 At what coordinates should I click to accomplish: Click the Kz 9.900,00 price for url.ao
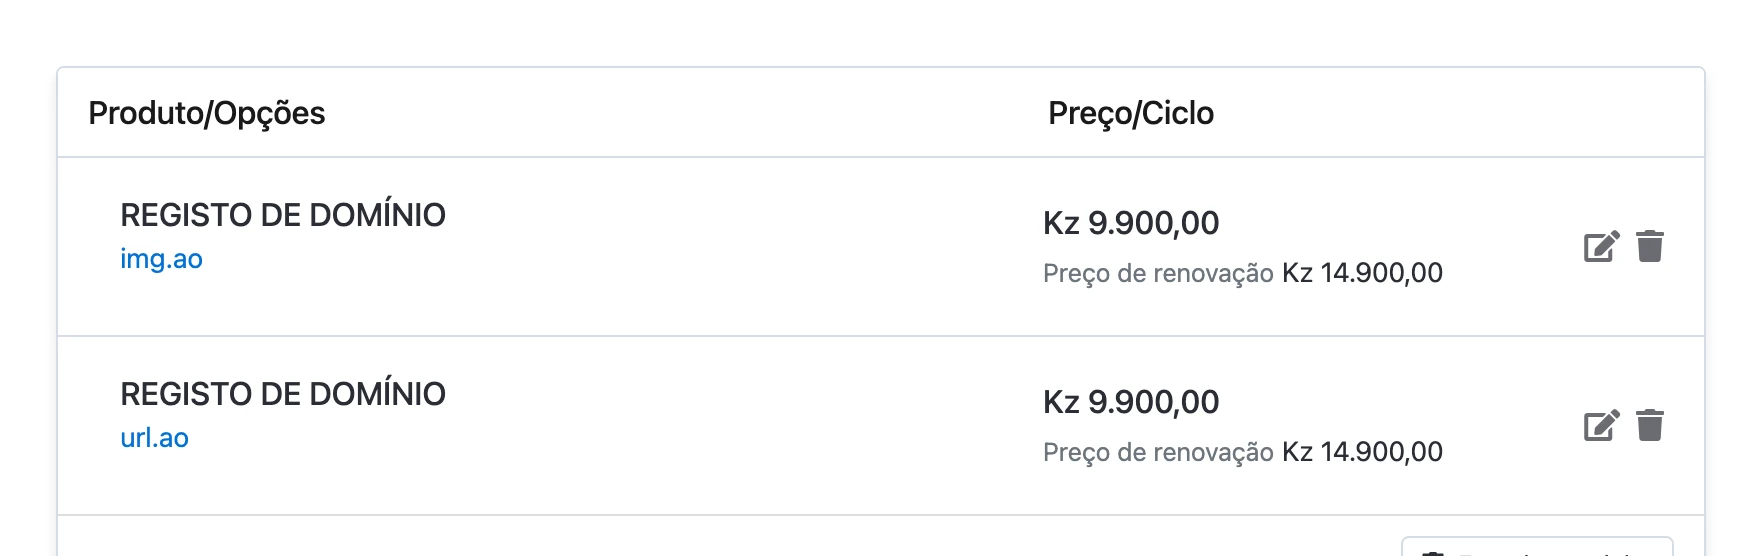[1131, 402]
